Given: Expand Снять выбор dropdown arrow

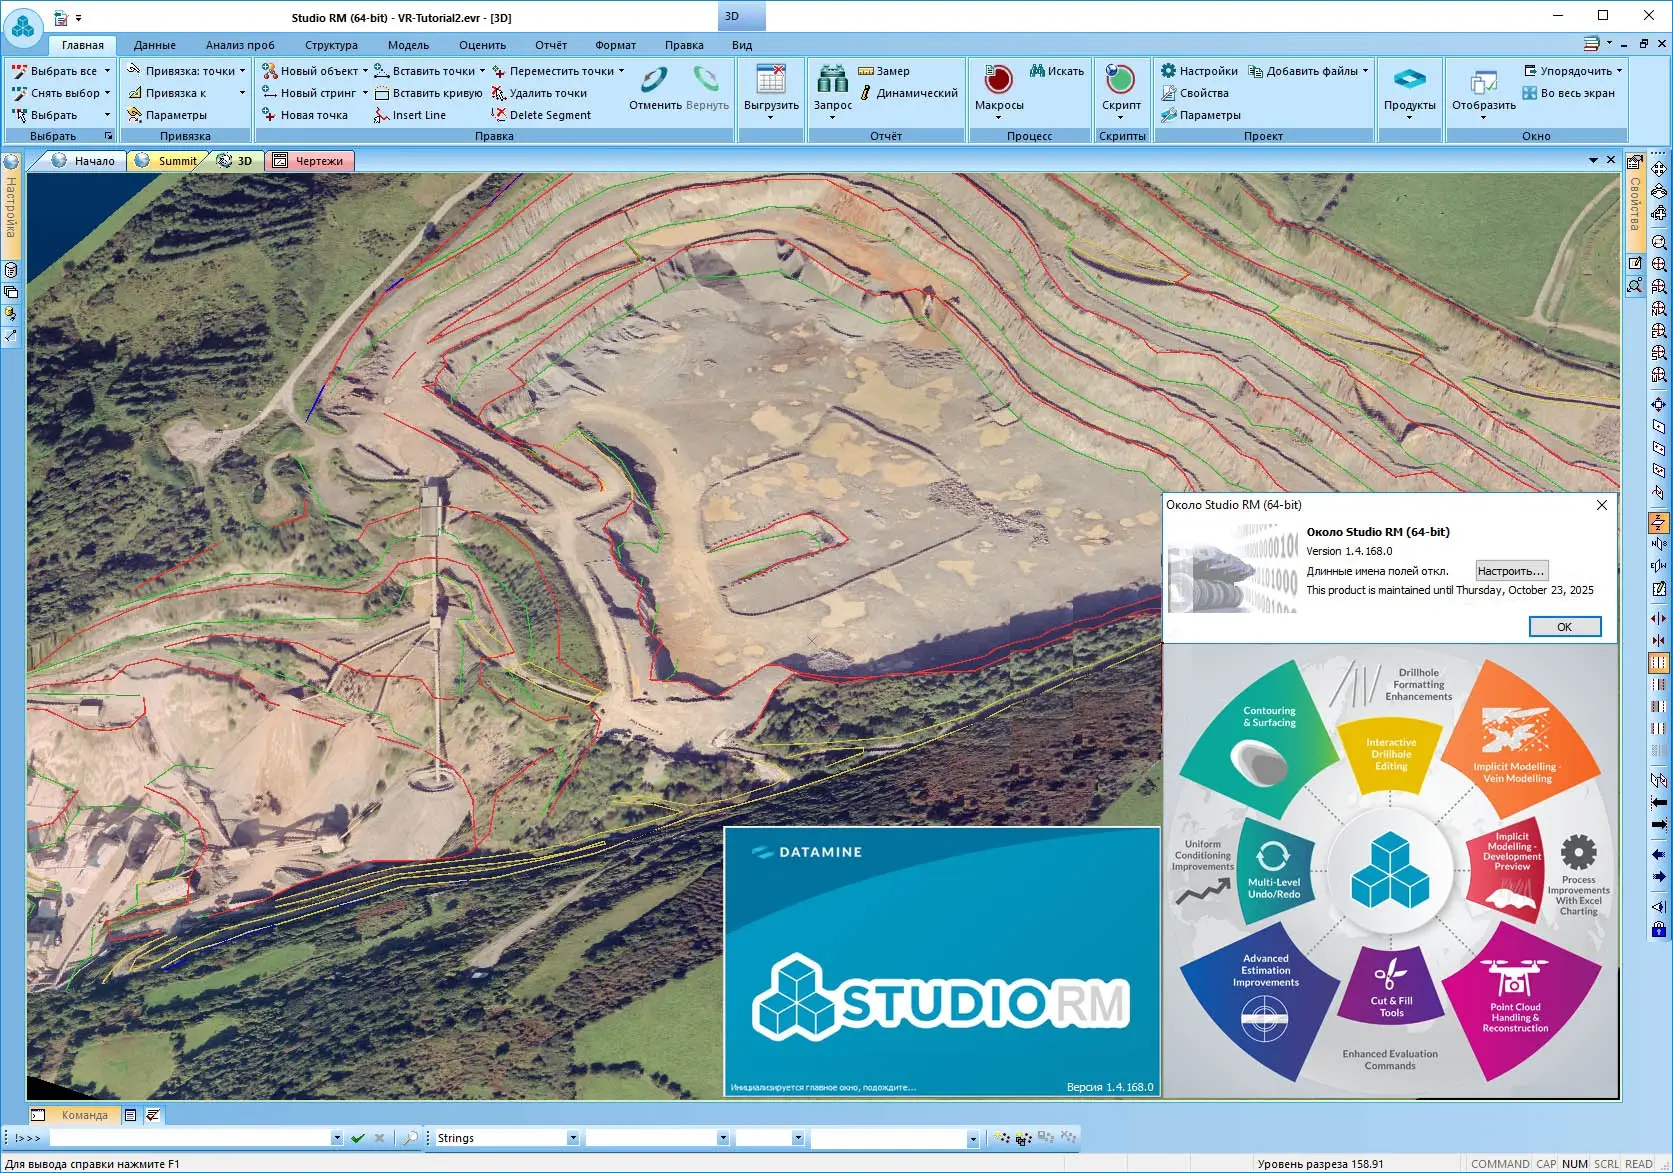Looking at the screenshot, I should coord(108,93).
